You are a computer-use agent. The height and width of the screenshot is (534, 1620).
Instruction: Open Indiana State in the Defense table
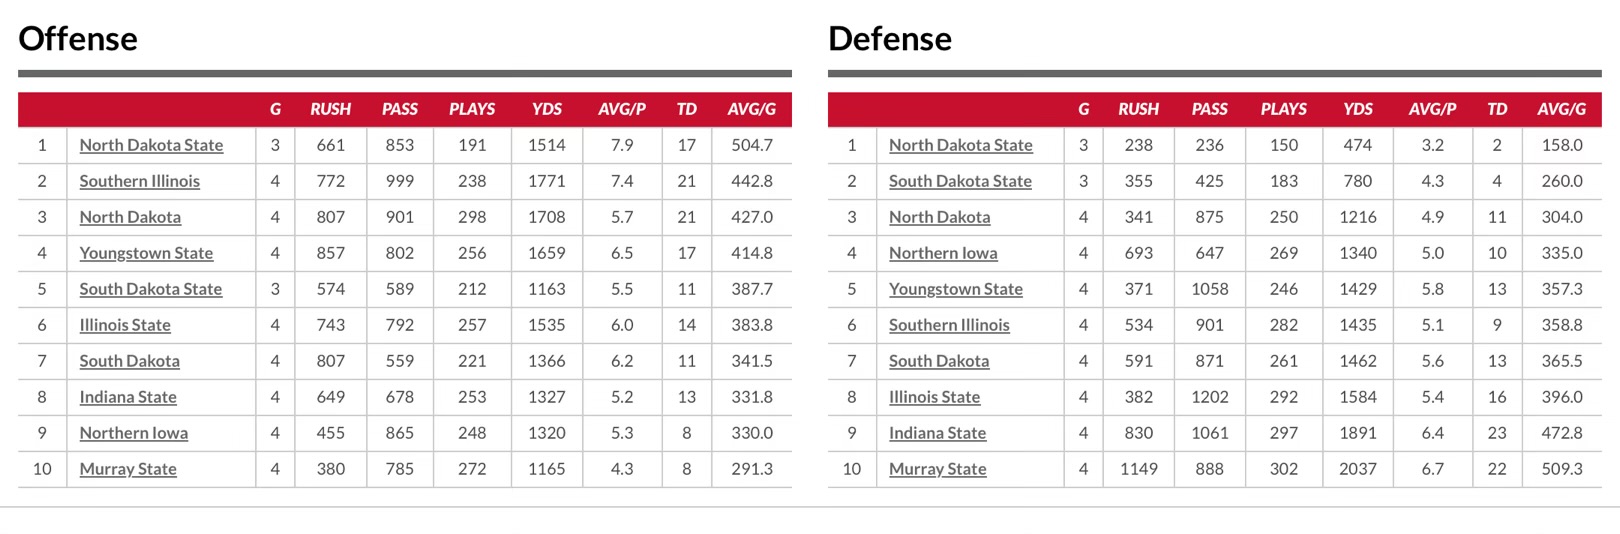(x=937, y=433)
